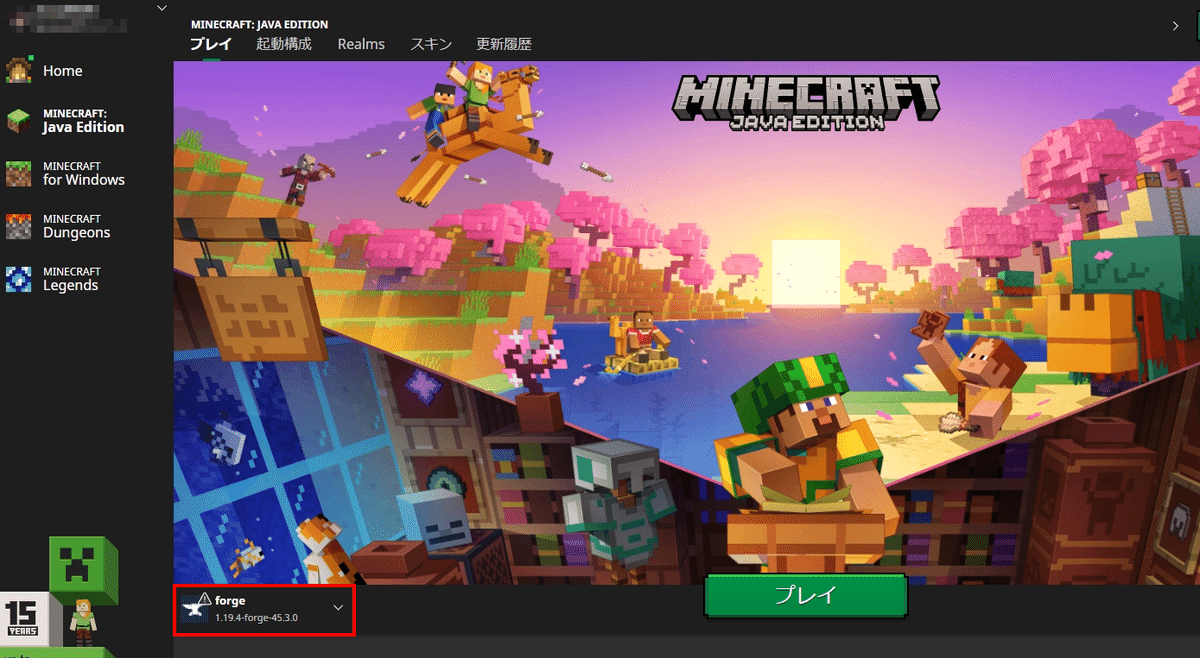This screenshot has height=658, width=1200.
Task: Click the forge anvil profile icon
Action: 197,608
